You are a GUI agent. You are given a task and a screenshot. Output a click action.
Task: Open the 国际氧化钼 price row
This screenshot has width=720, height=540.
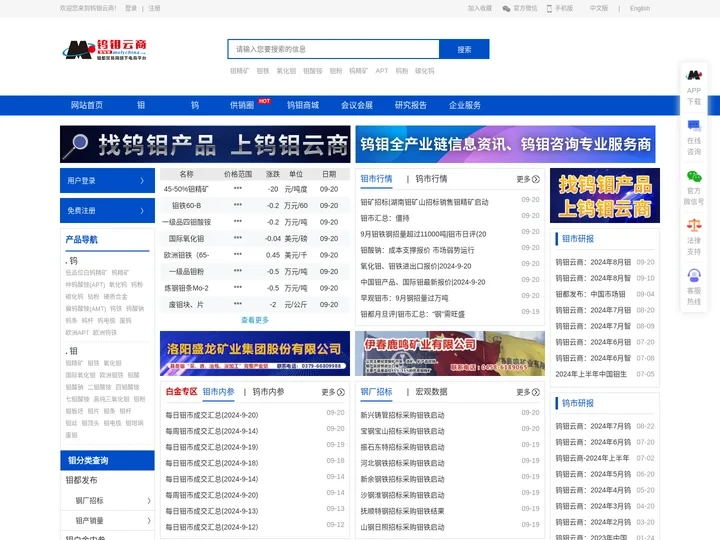coord(255,238)
